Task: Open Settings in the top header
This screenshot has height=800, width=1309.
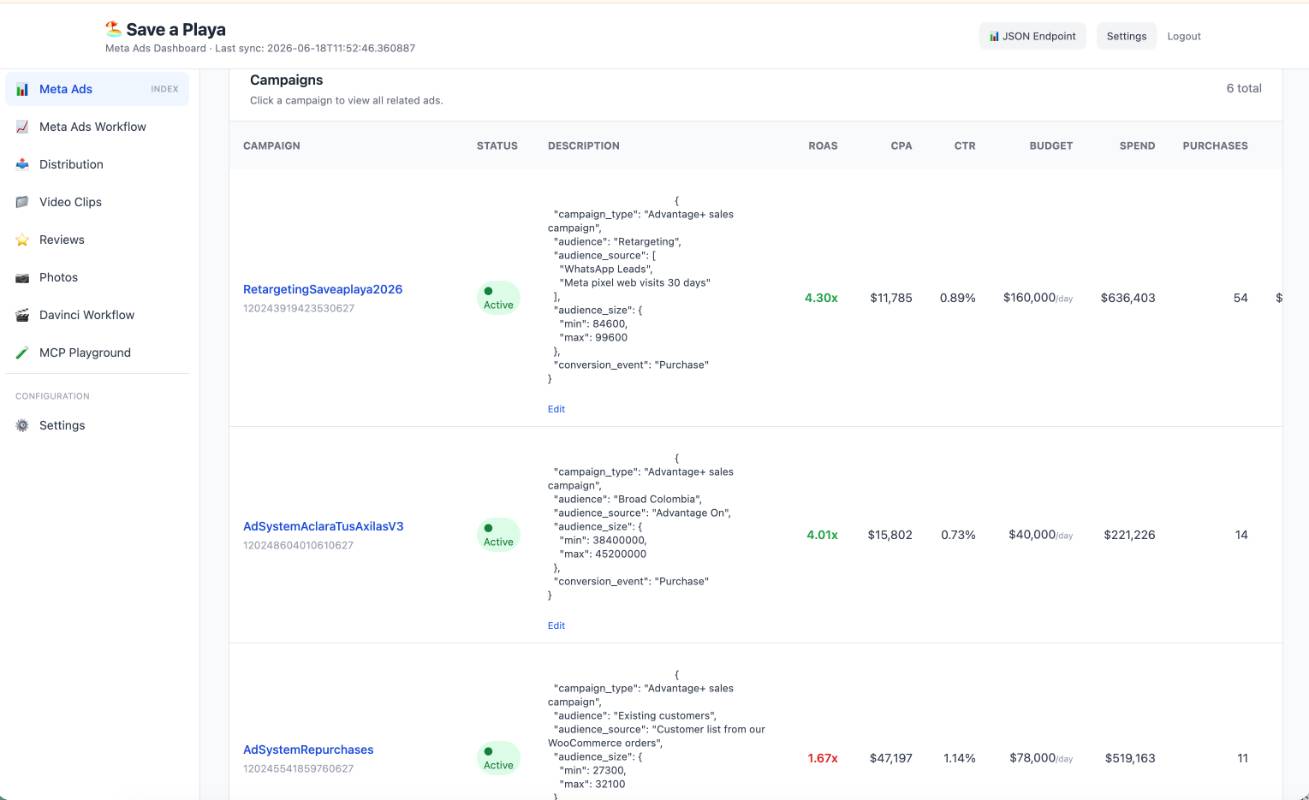Action: click(x=1126, y=36)
